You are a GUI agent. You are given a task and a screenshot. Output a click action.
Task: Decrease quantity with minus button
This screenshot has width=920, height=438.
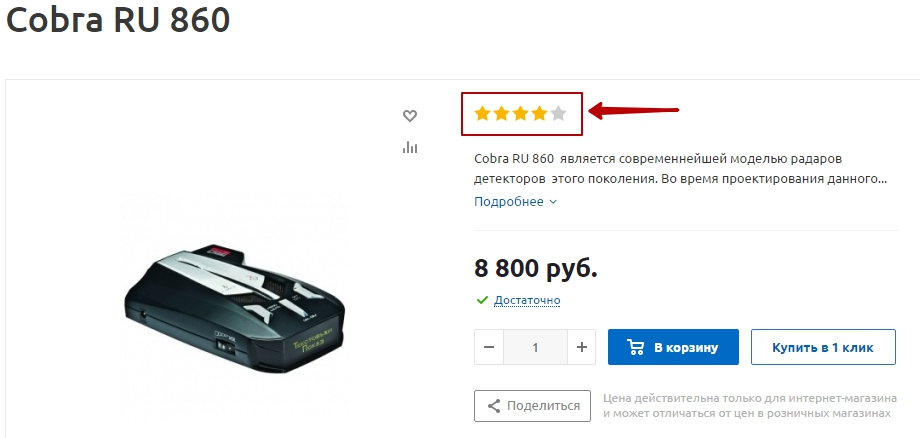click(489, 347)
